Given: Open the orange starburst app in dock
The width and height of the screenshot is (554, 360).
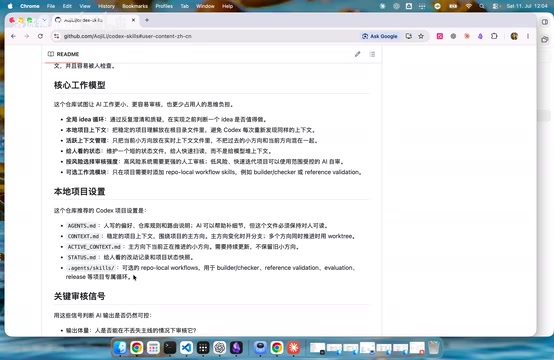Looking at the screenshot, I should 294,348.
